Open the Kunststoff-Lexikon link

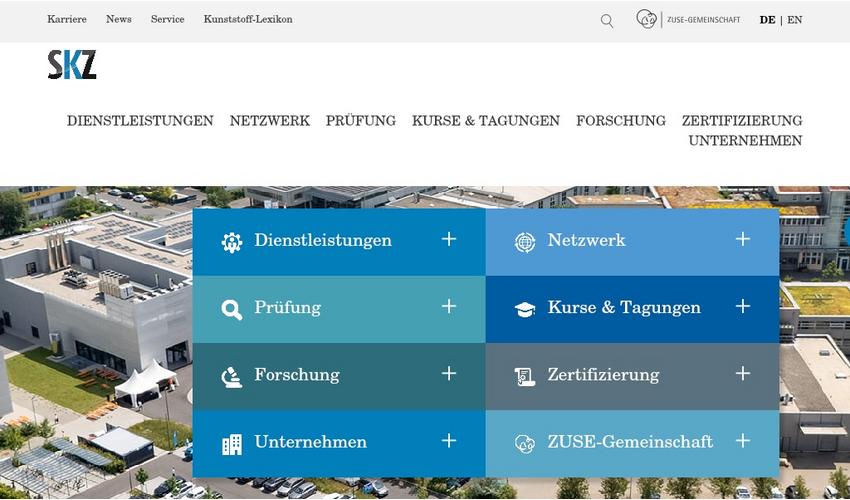click(x=248, y=20)
